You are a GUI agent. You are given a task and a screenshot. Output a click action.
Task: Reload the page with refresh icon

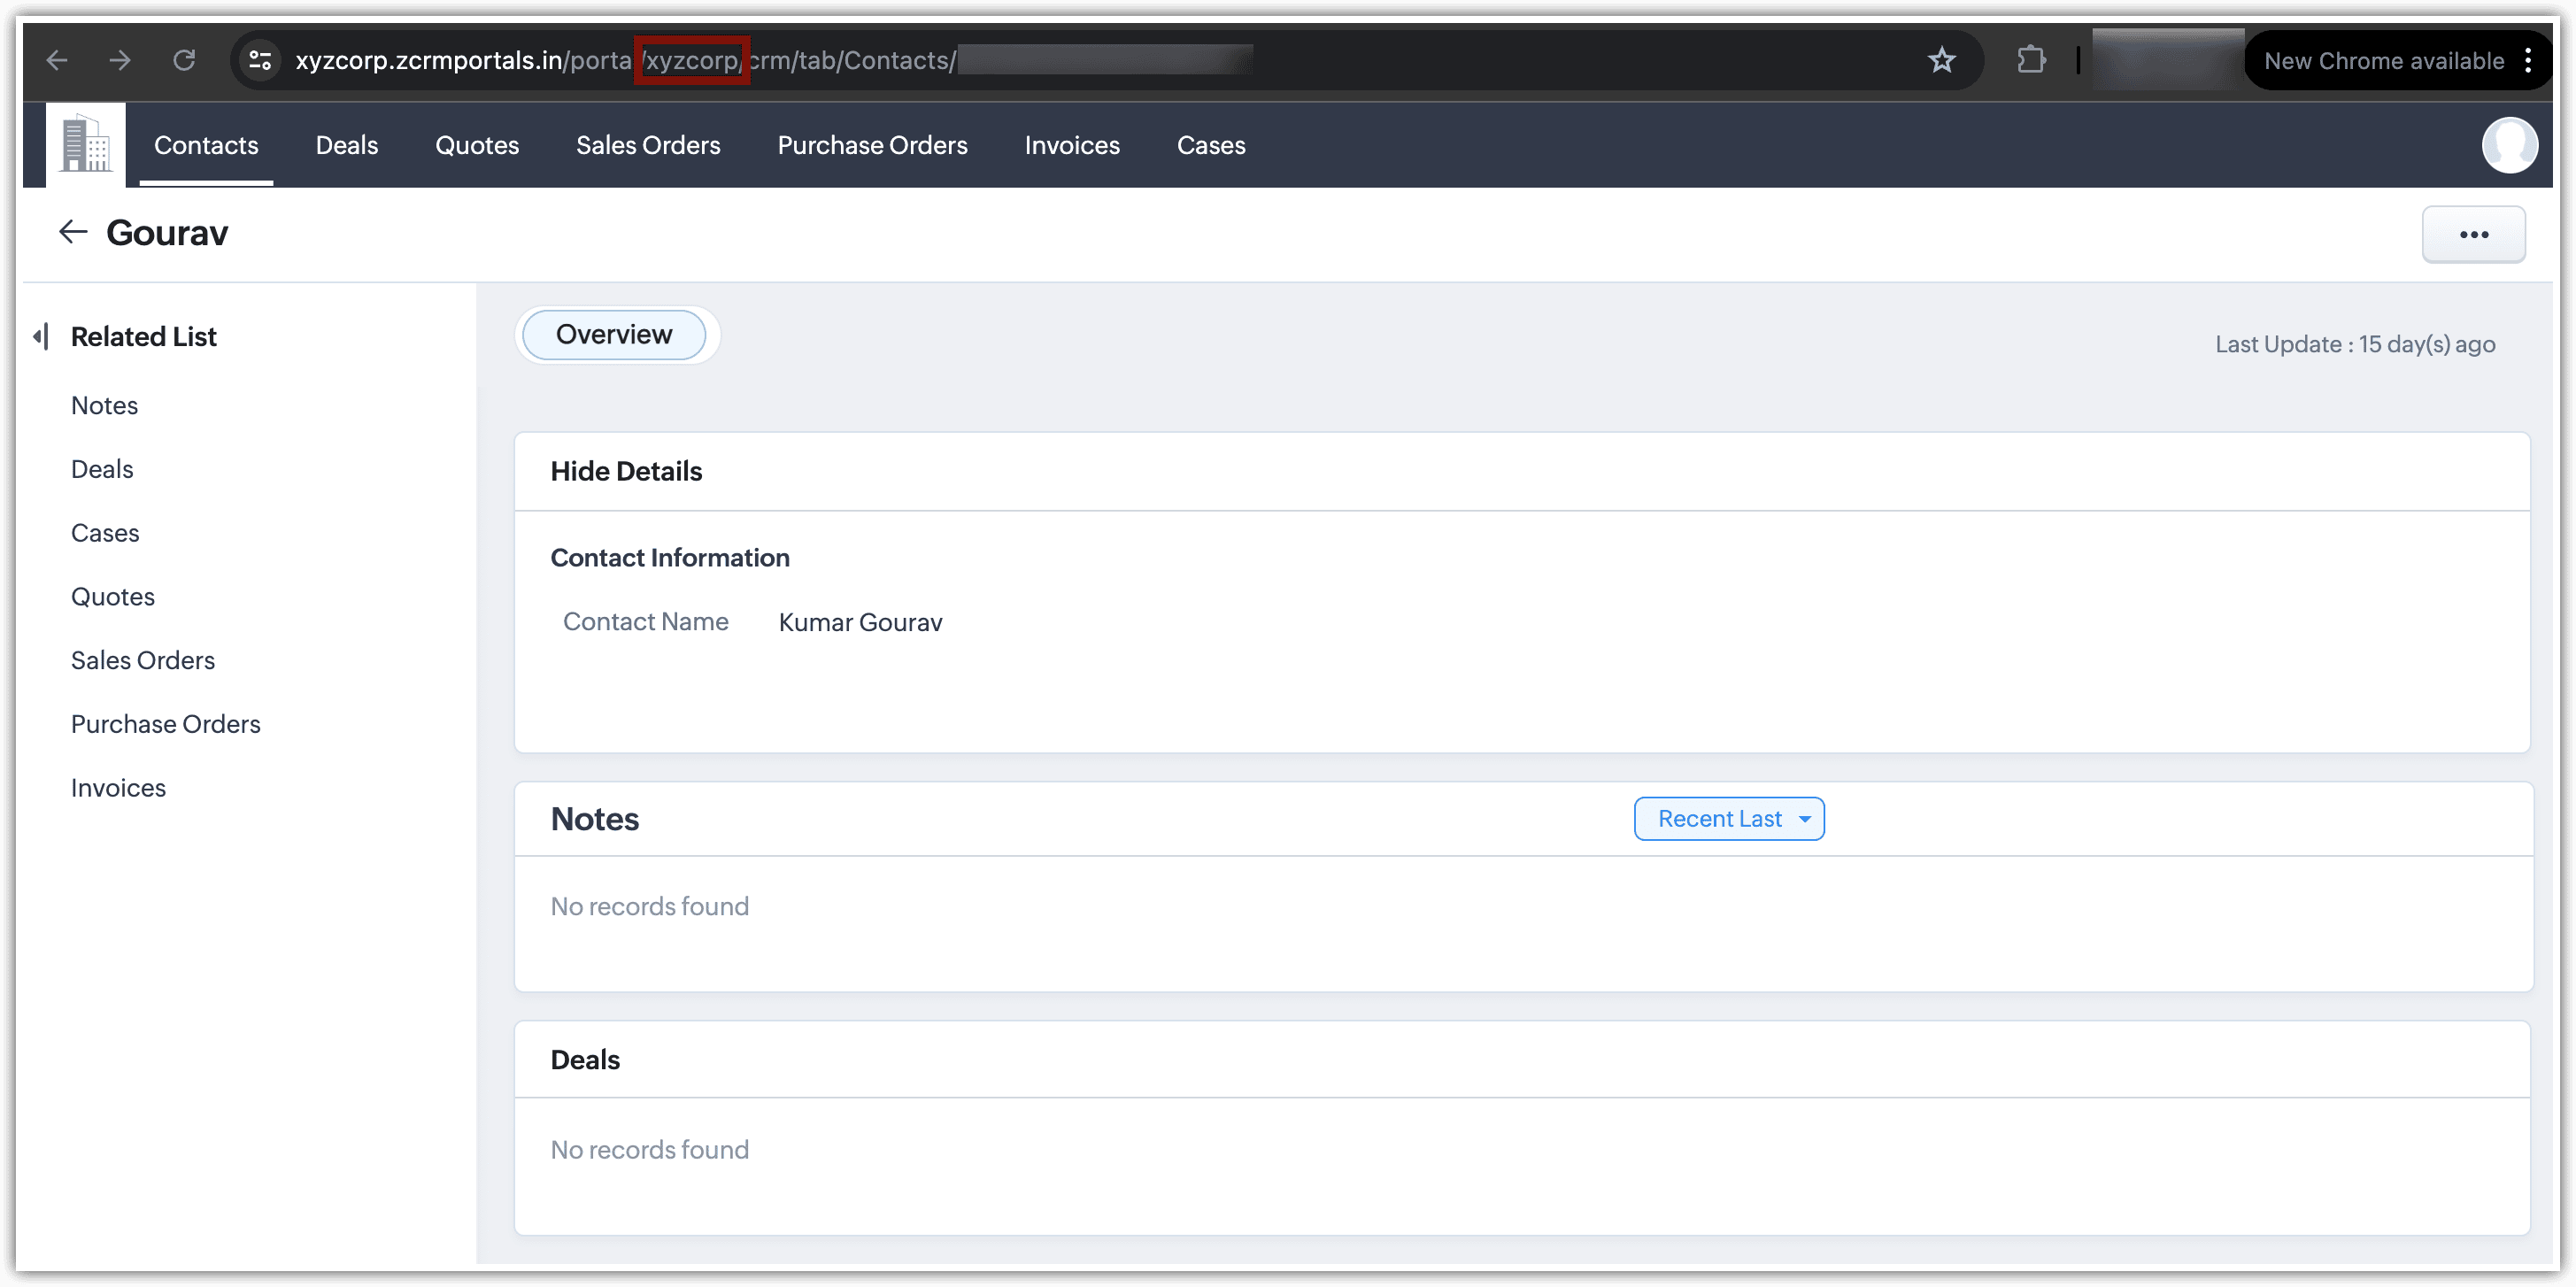[184, 60]
